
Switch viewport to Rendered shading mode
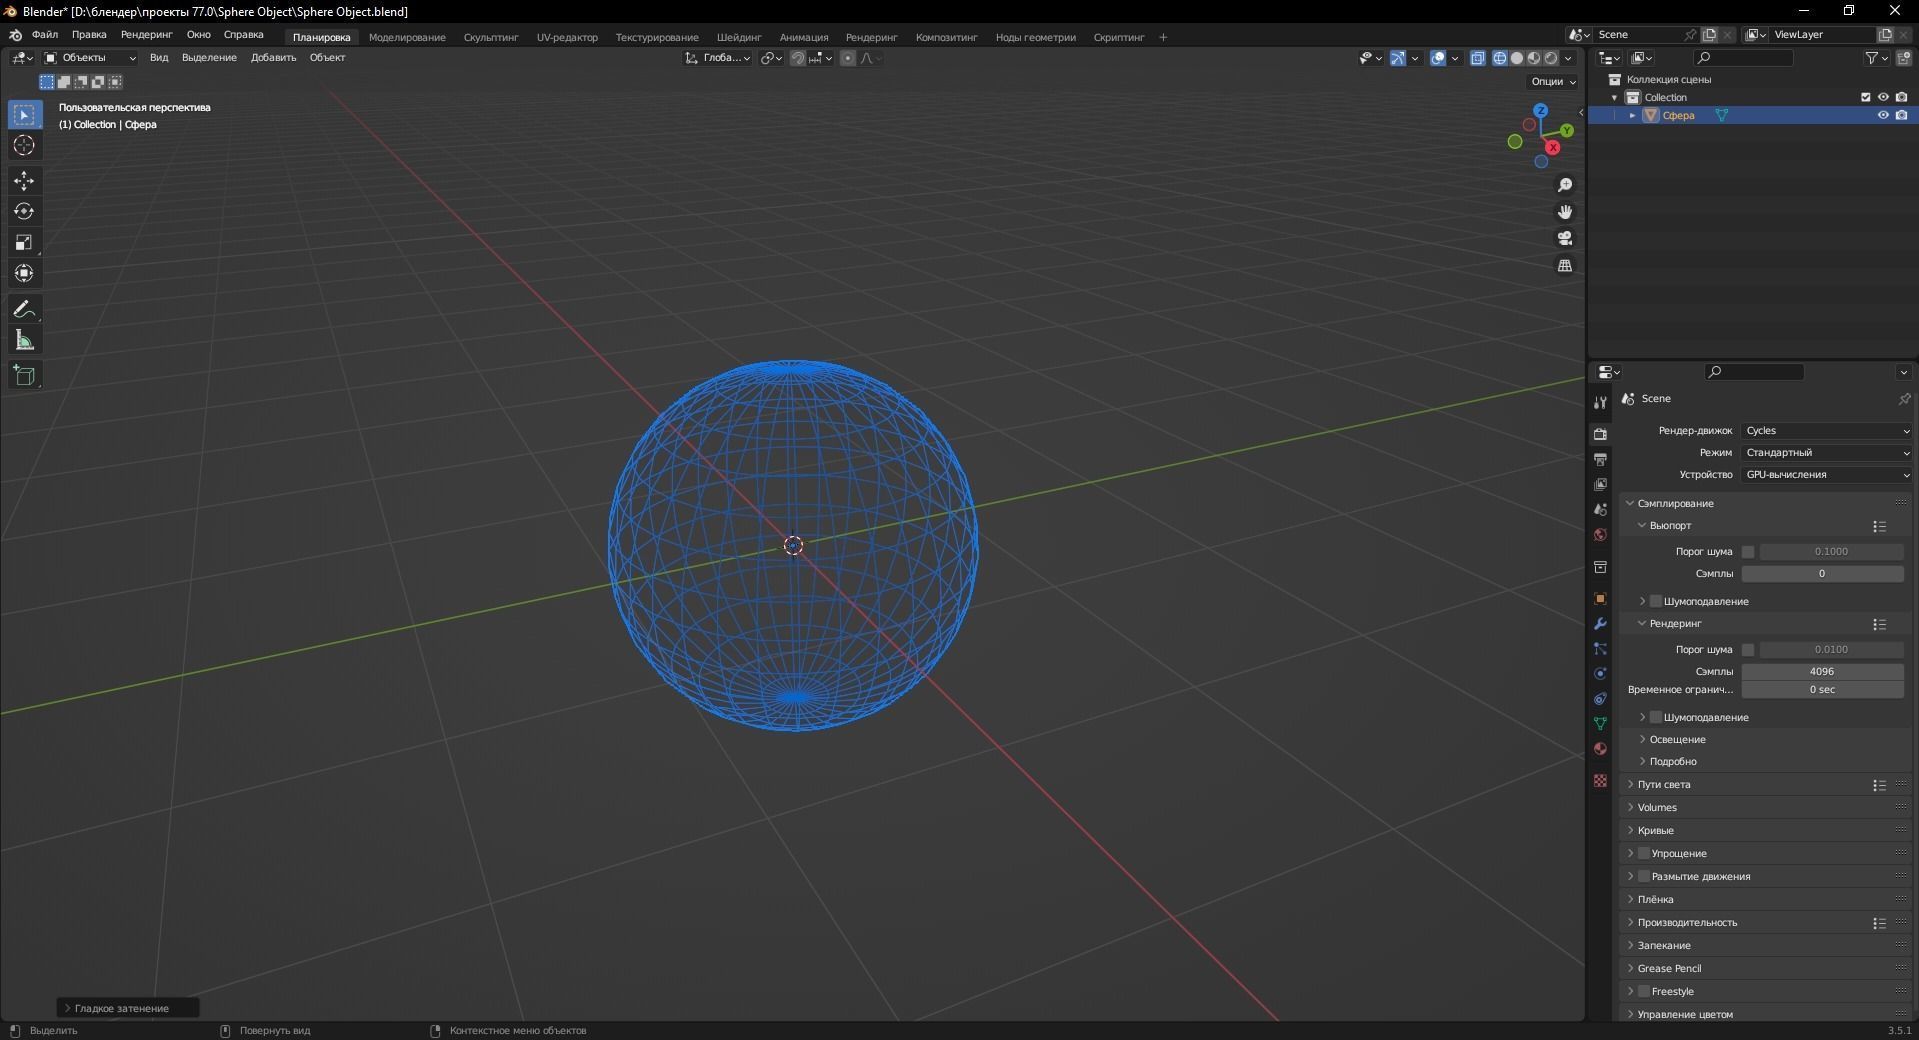point(1551,58)
